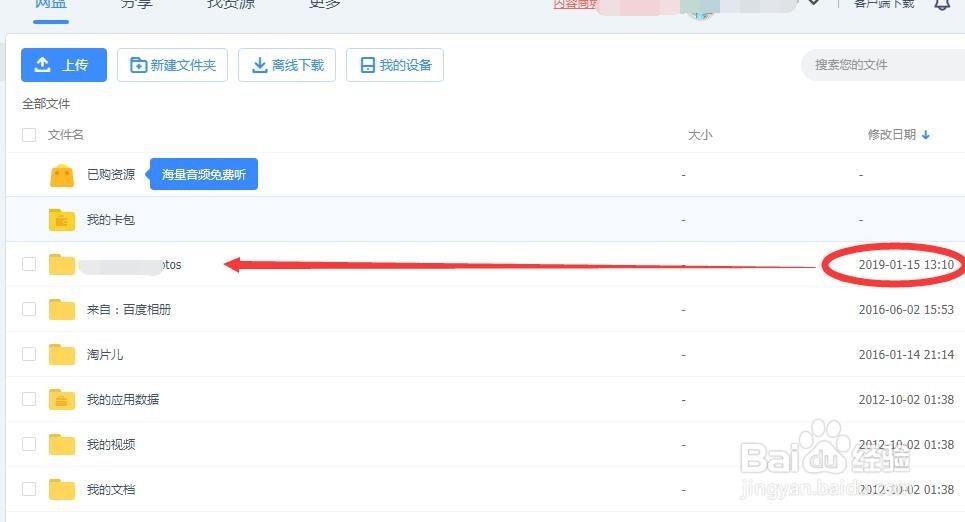Open the 我的文档 folder icon
This screenshot has height=522, width=965.
tap(62, 489)
